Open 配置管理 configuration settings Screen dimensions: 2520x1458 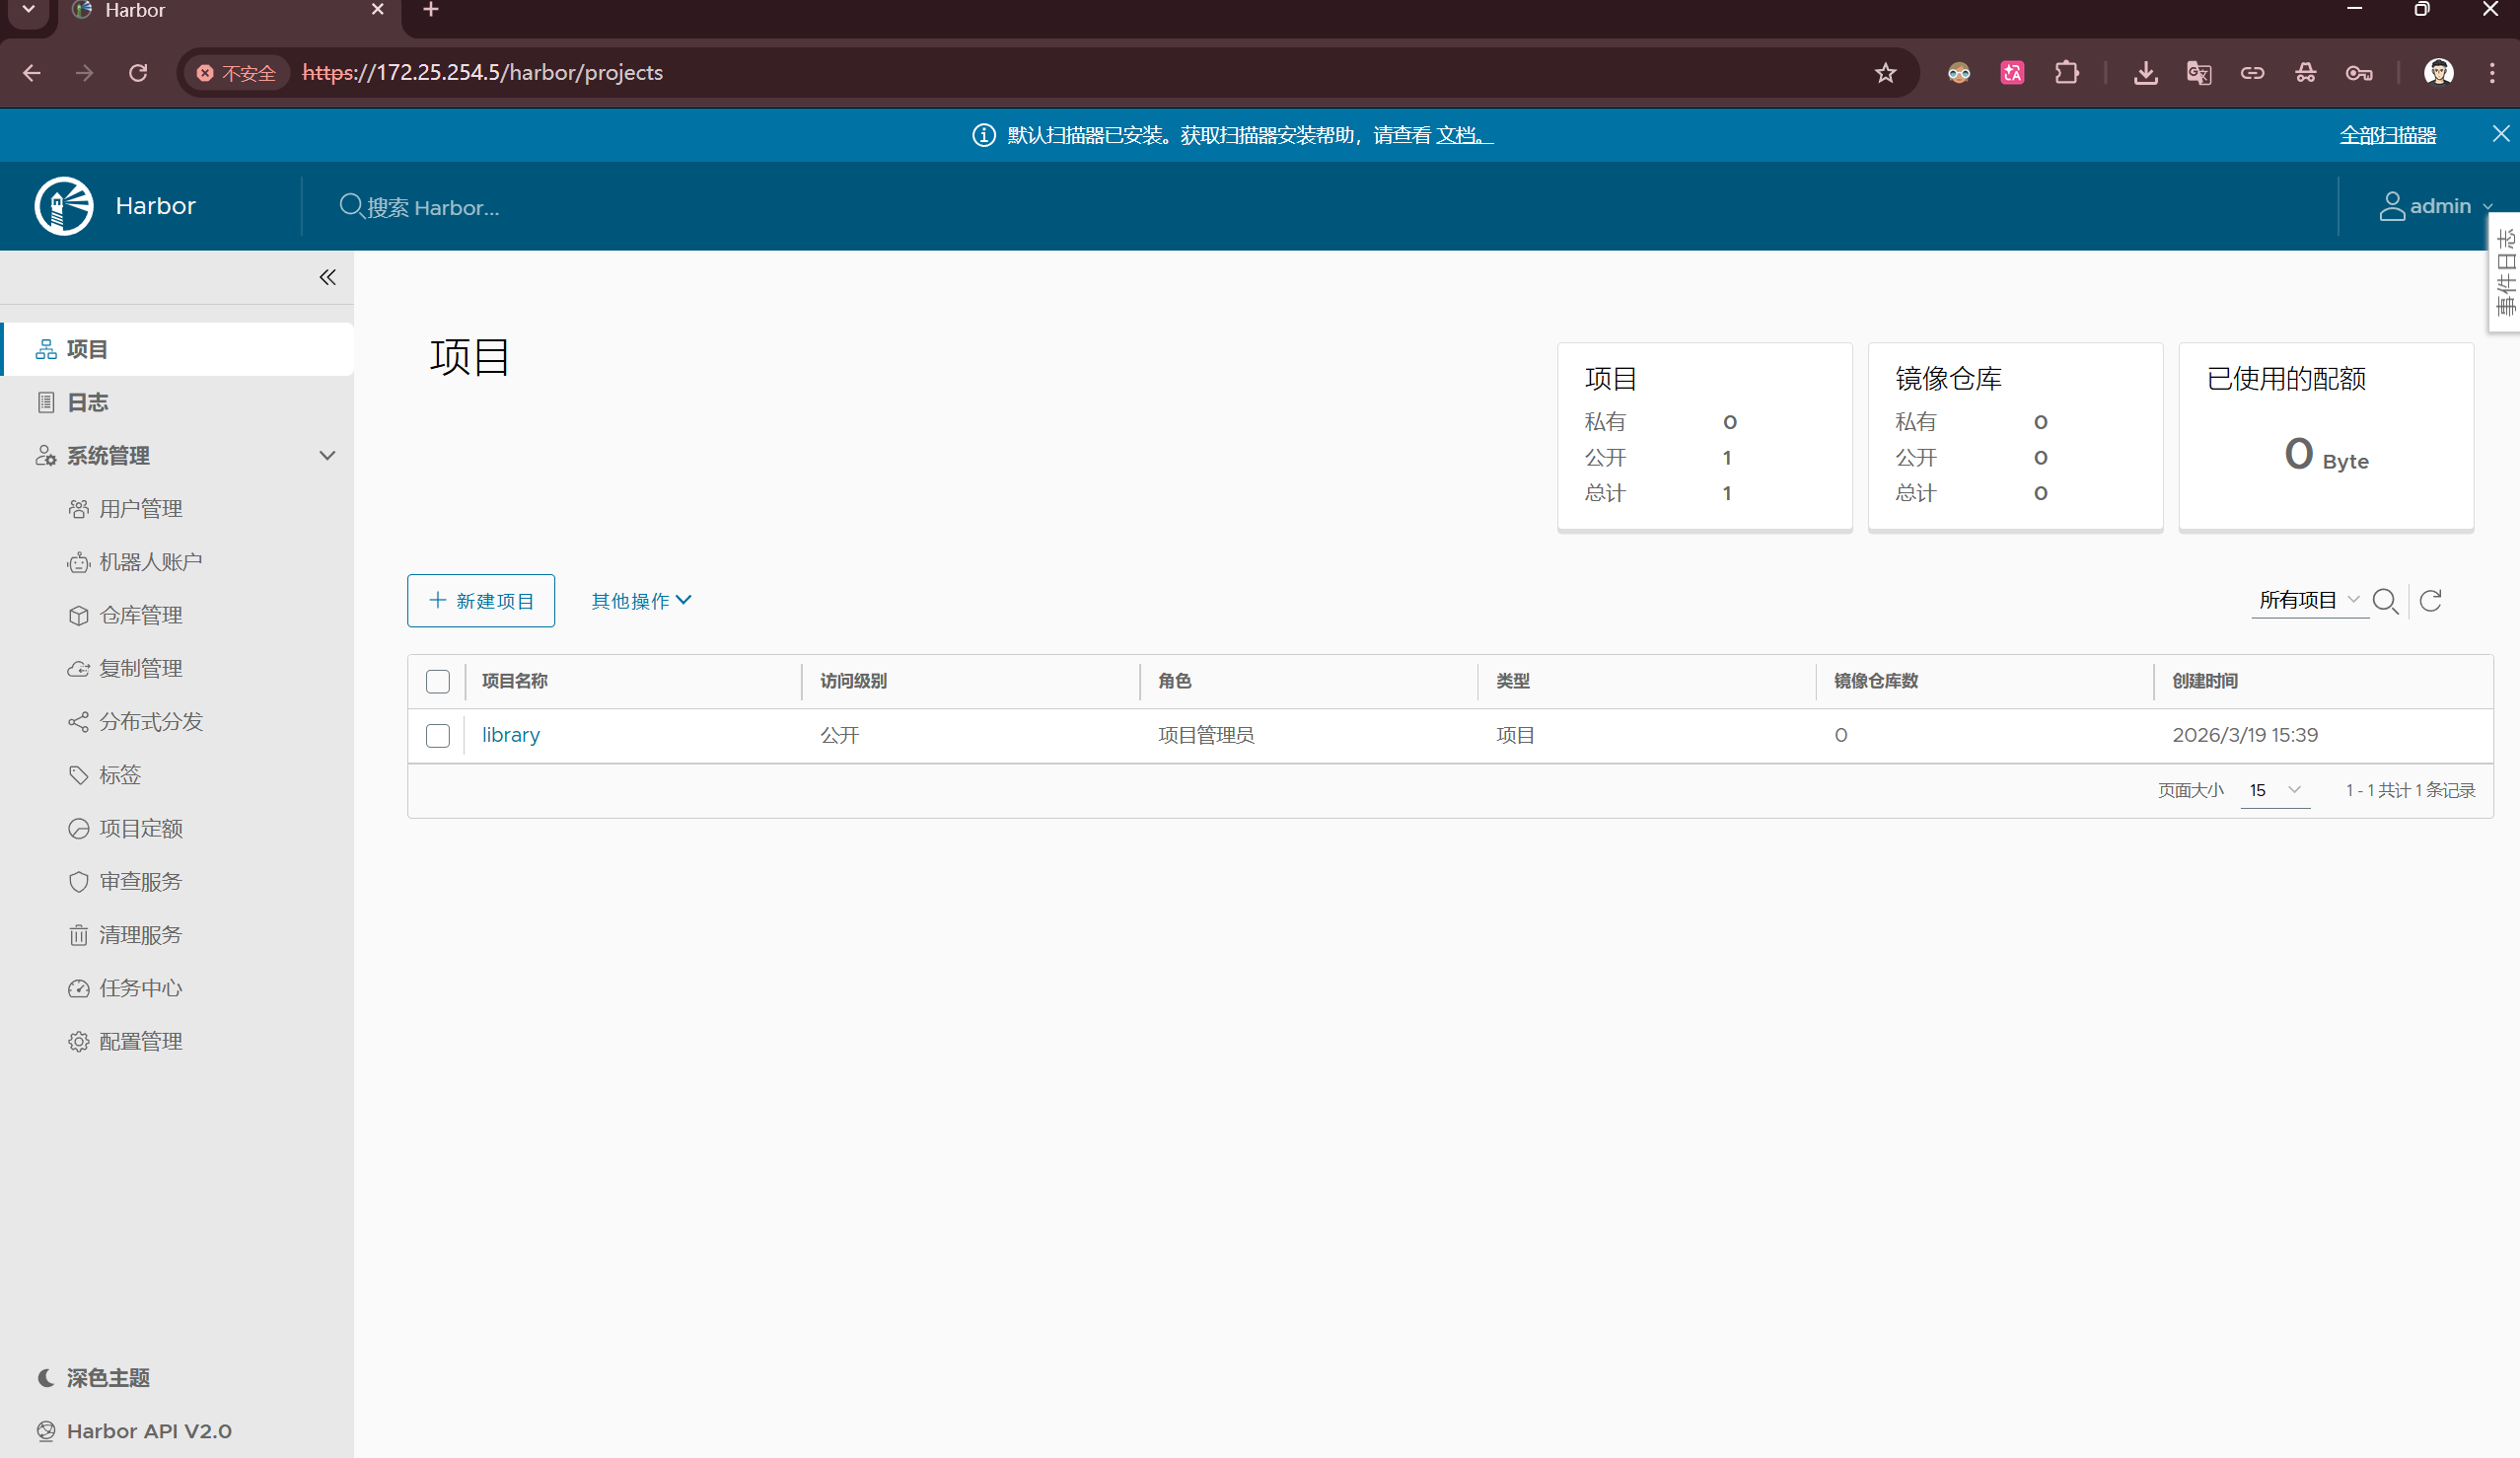tap(140, 1042)
